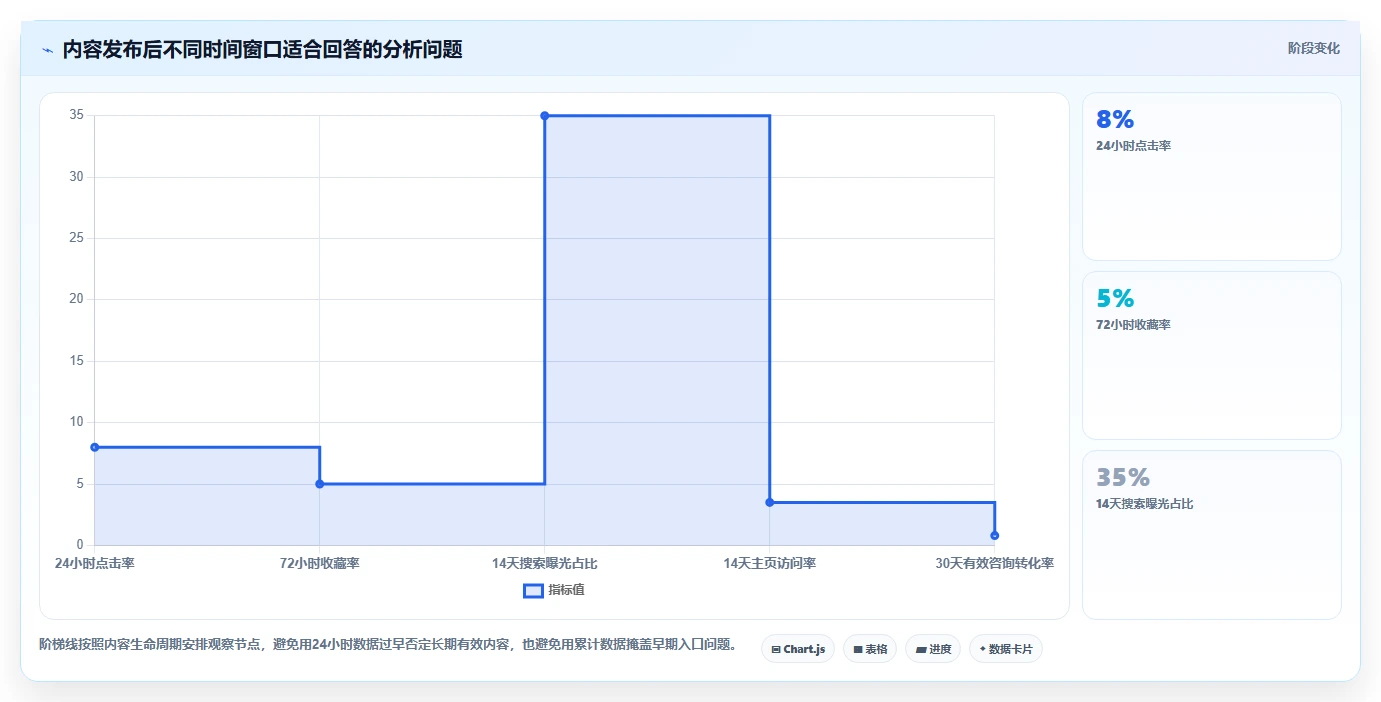This screenshot has height=702, width=1381.
Task: Click the y-axis value 35
Action: (x=77, y=115)
